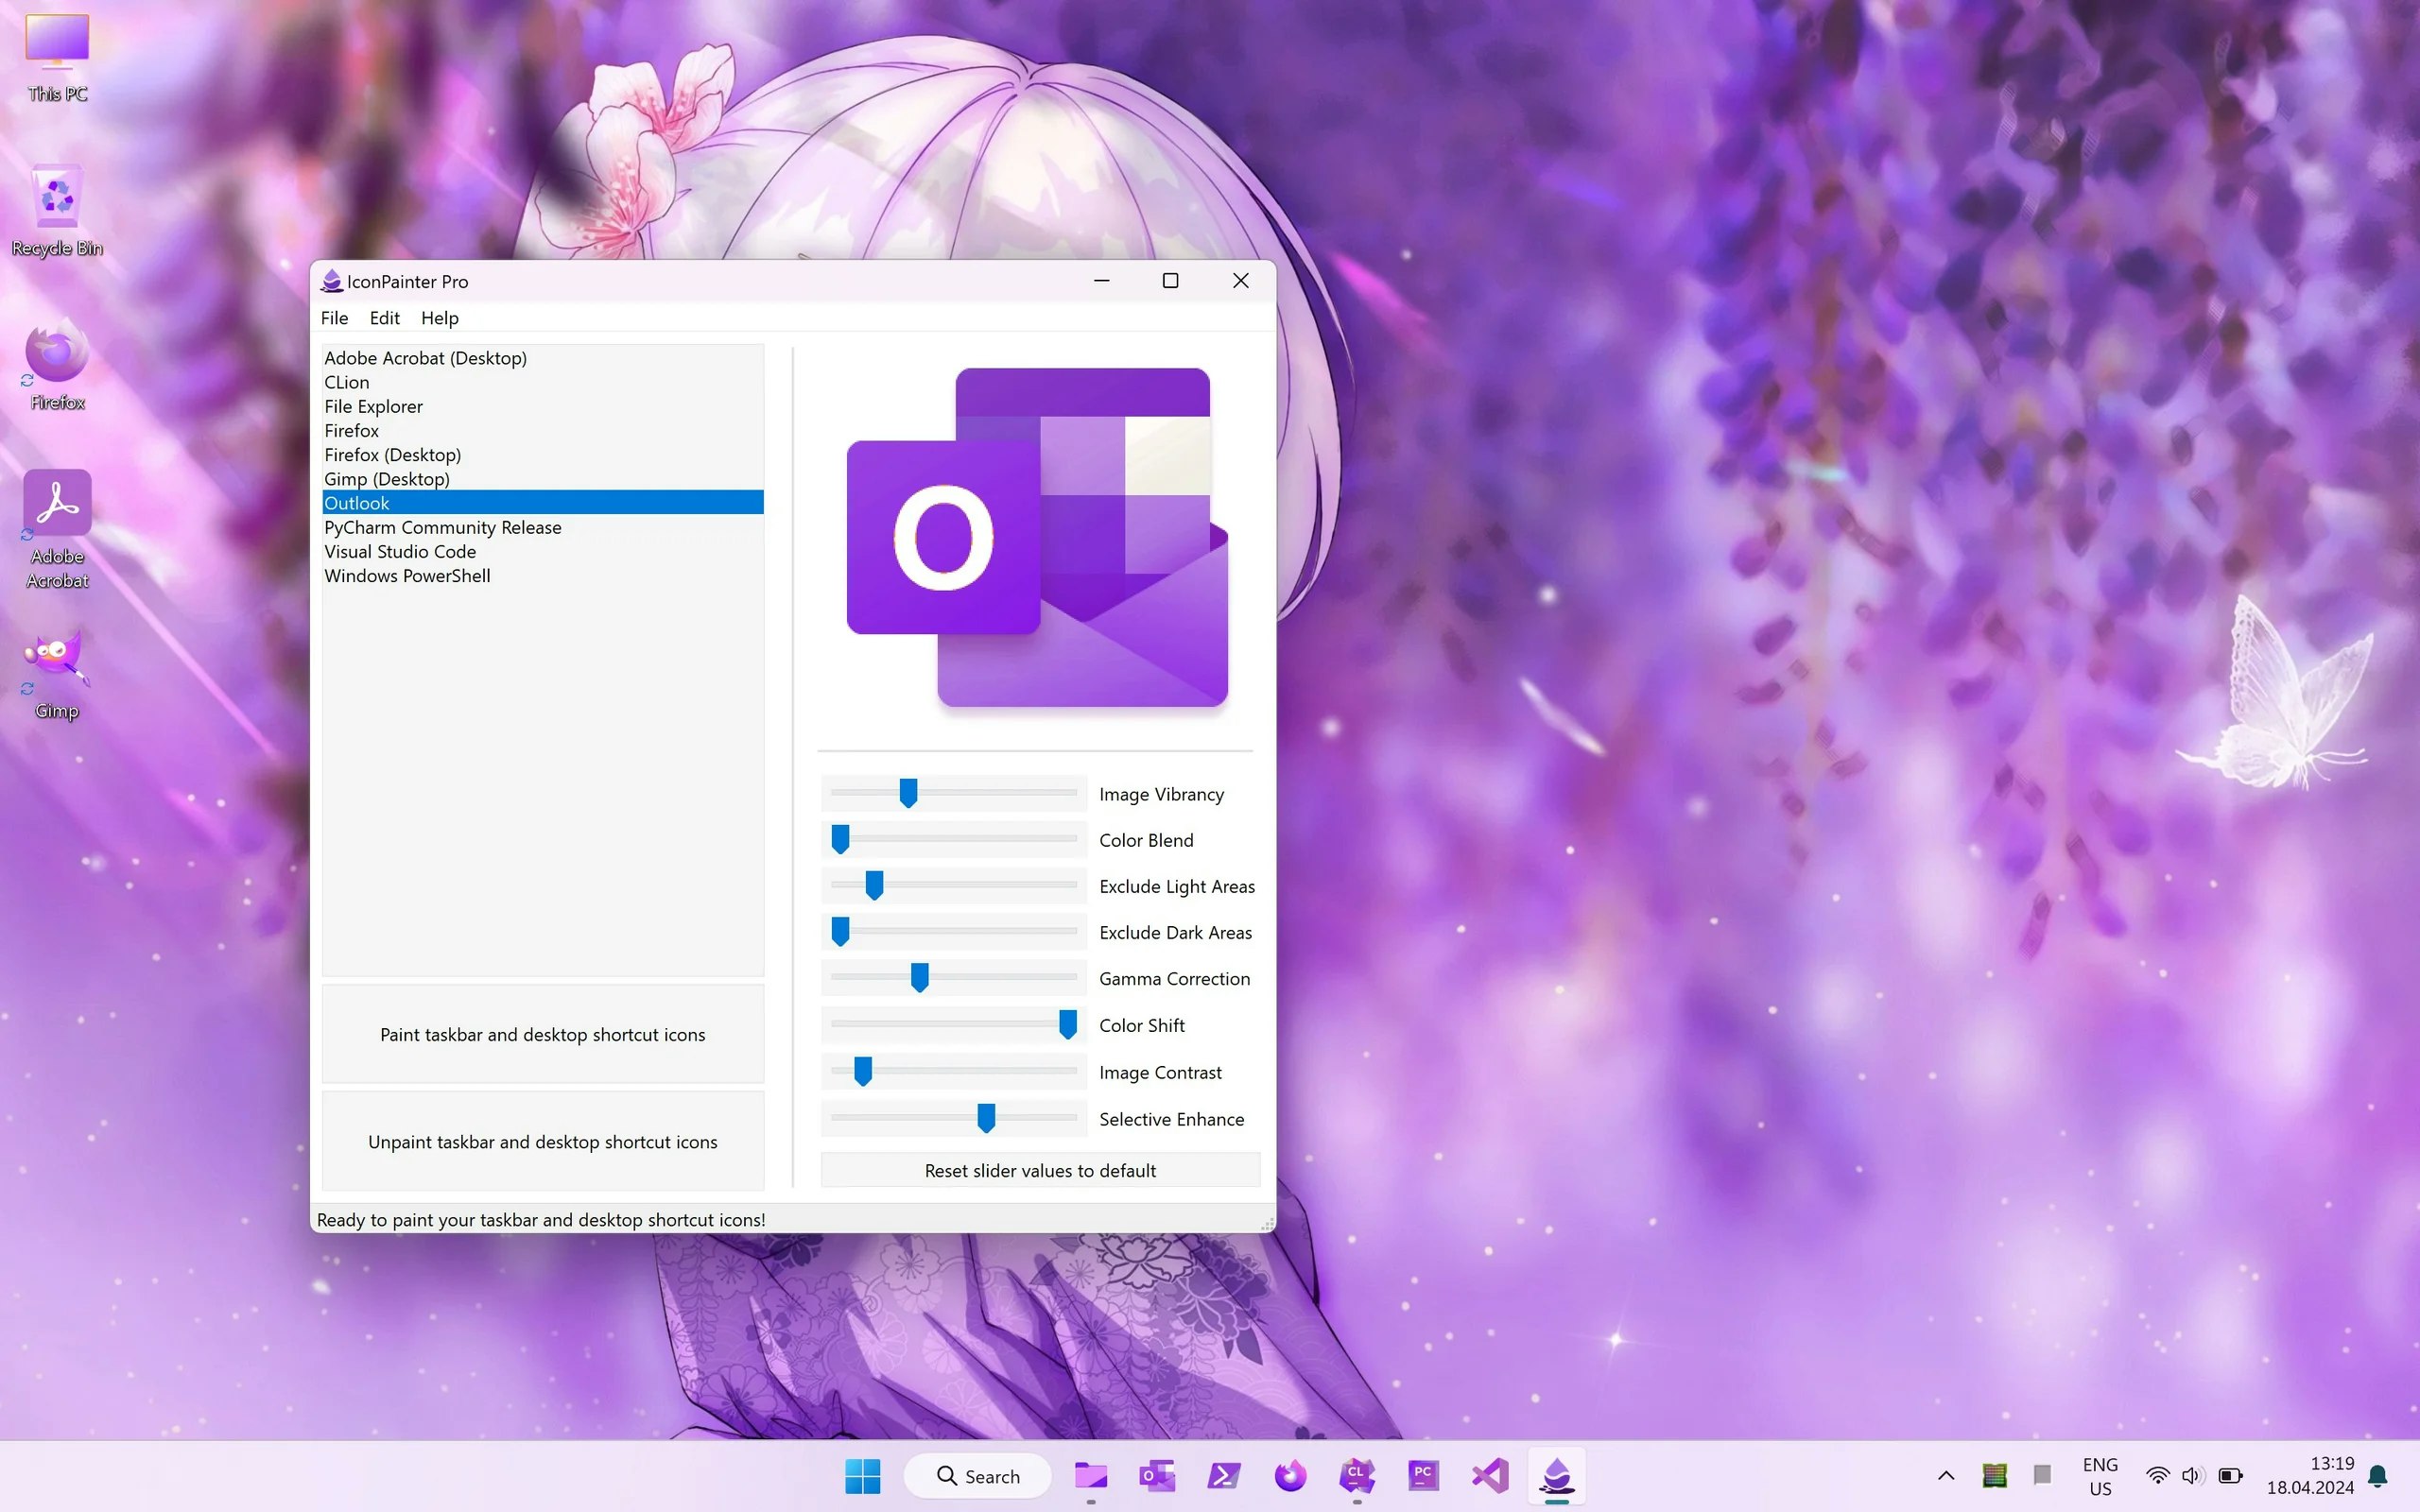Maximize the IconPainter Pro window

coord(1170,281)
